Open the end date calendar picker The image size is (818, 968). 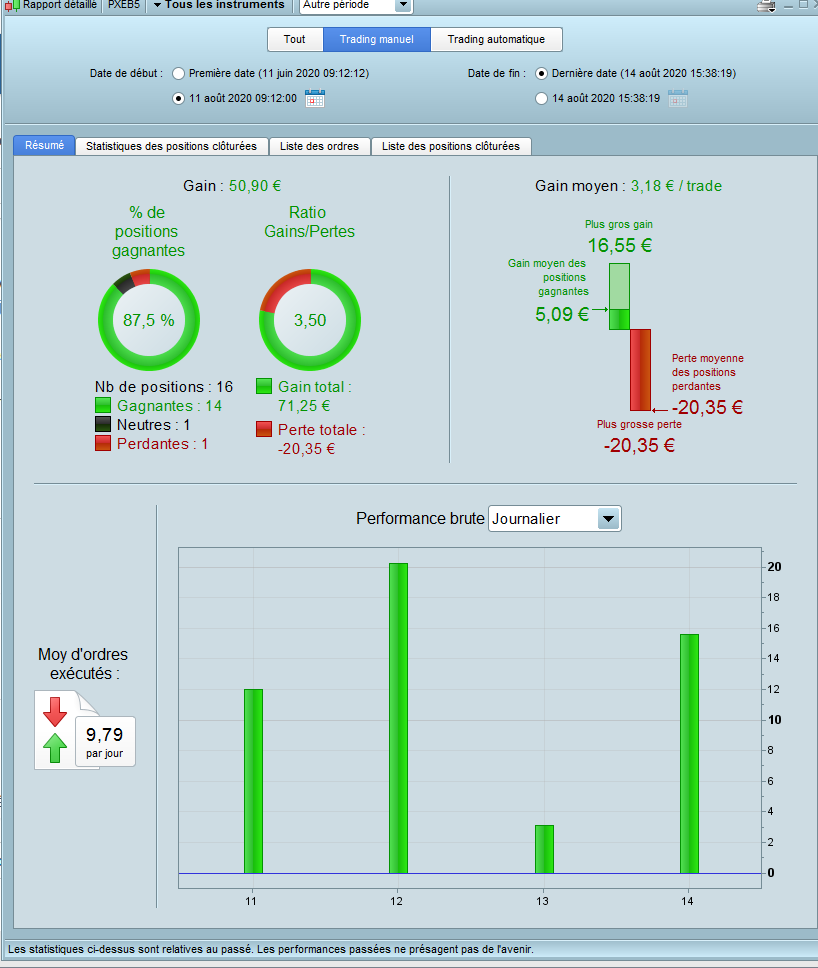(x=678, y=98)
